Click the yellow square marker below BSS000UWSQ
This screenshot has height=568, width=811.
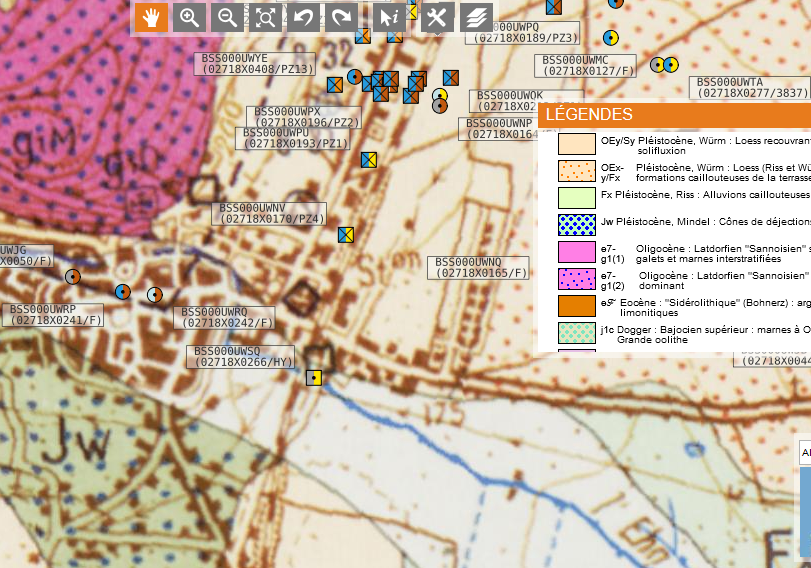pyautogui.click(x=314, y=378)
